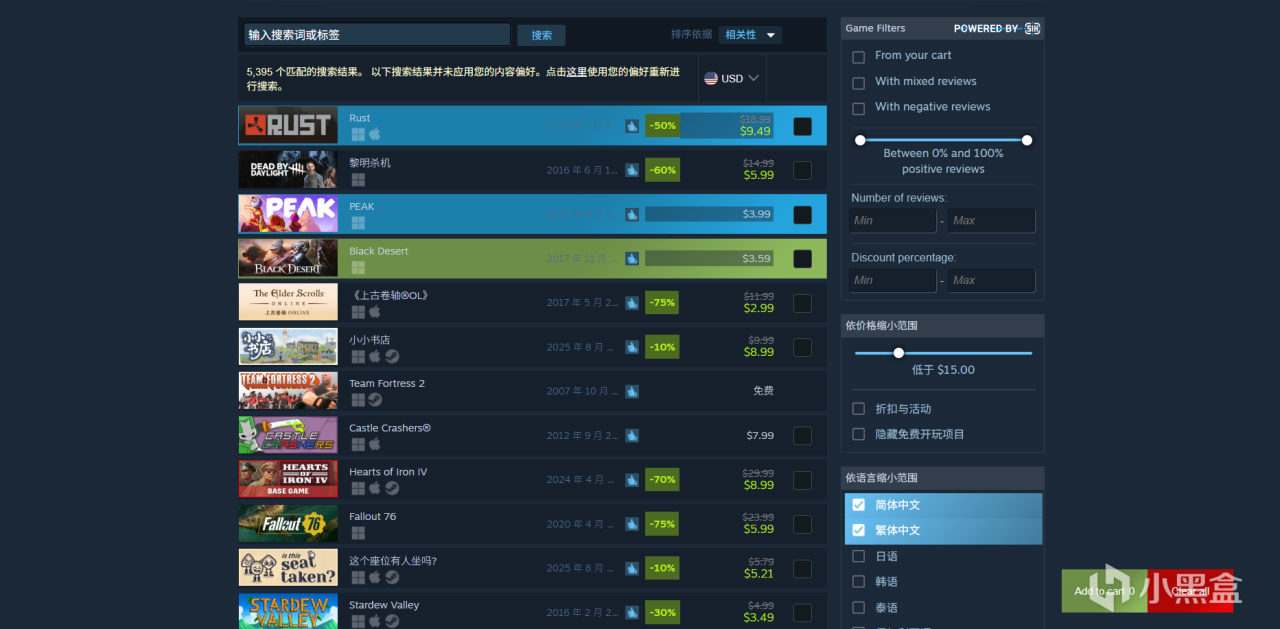Click the review icon for Team Fortress 2

click(x=632, y=391)
